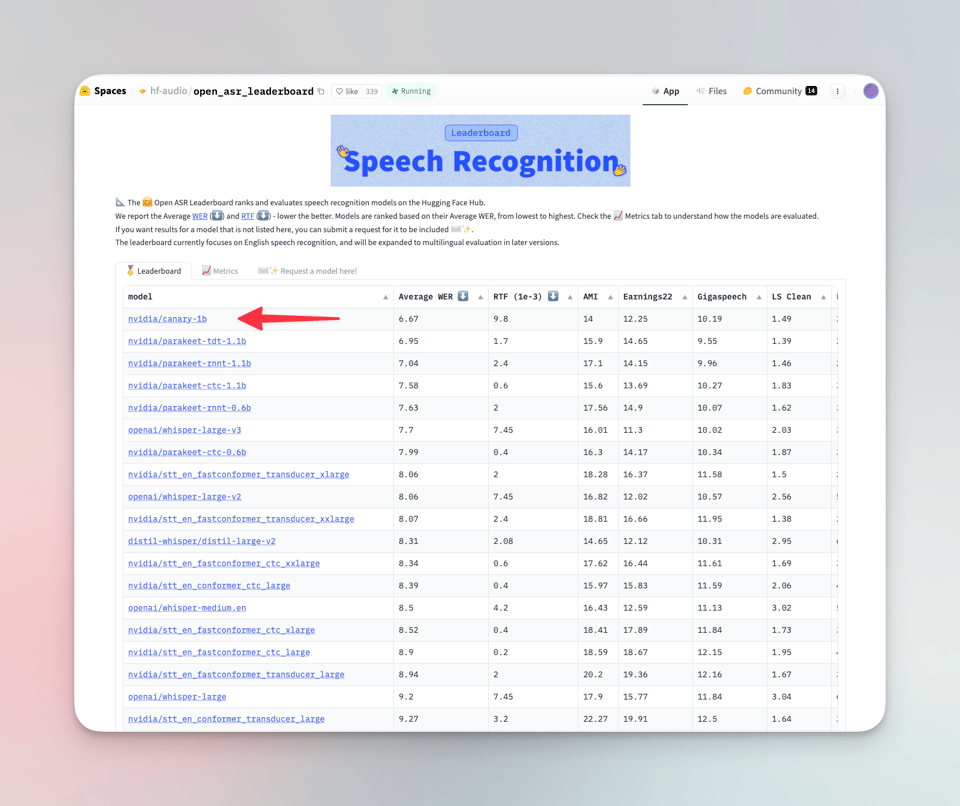This screenshot has height=806, width=960.
Task: Open the Request a model here tab
Action: (307, 271)
